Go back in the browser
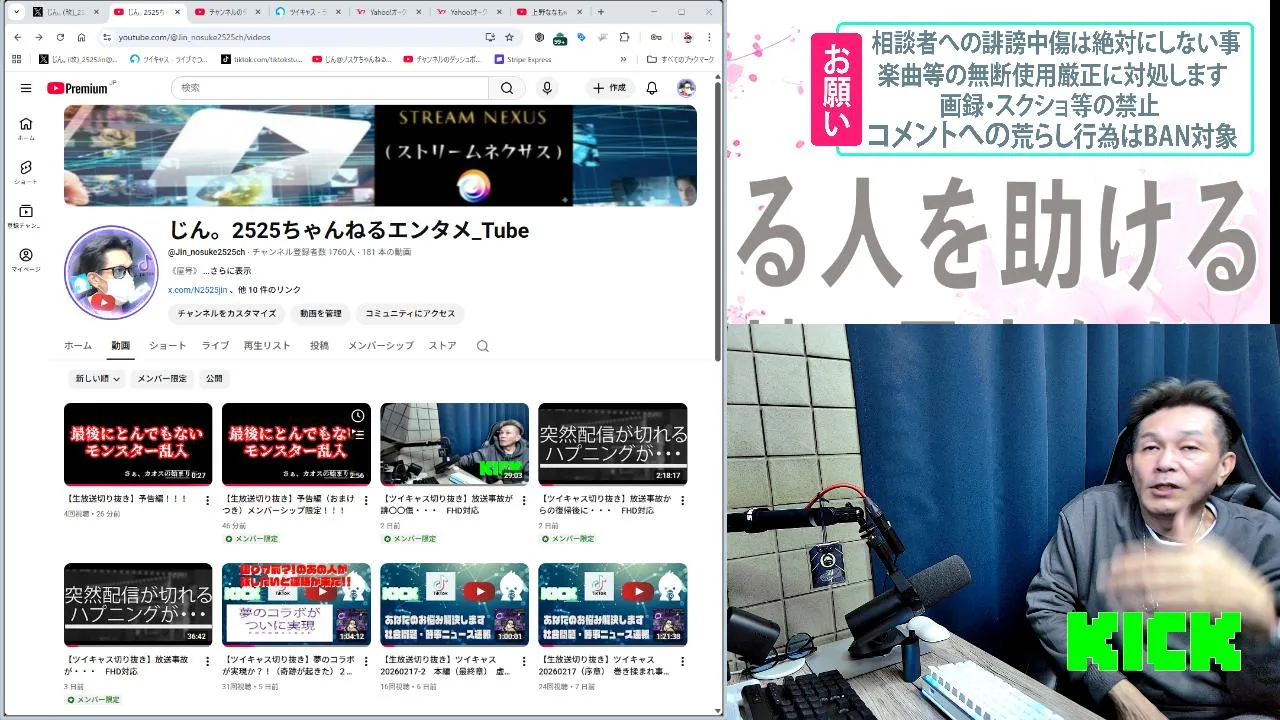The width and height of the screenshot is (1280, 720). [18, 37]
